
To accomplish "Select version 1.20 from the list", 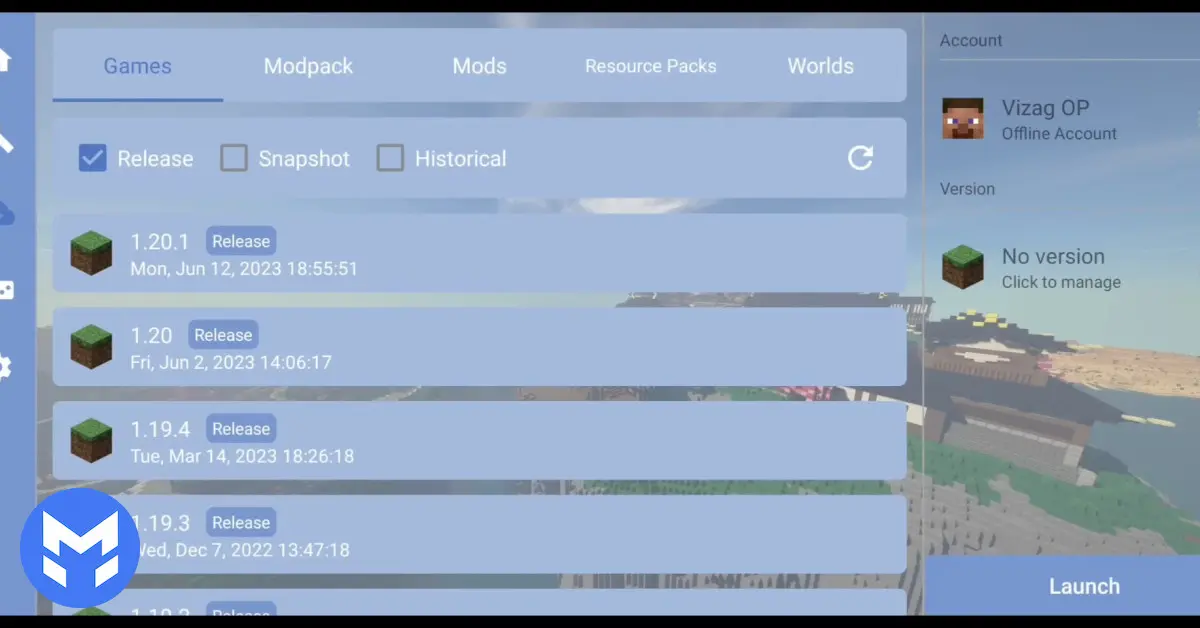I will [x=479, y=347].
